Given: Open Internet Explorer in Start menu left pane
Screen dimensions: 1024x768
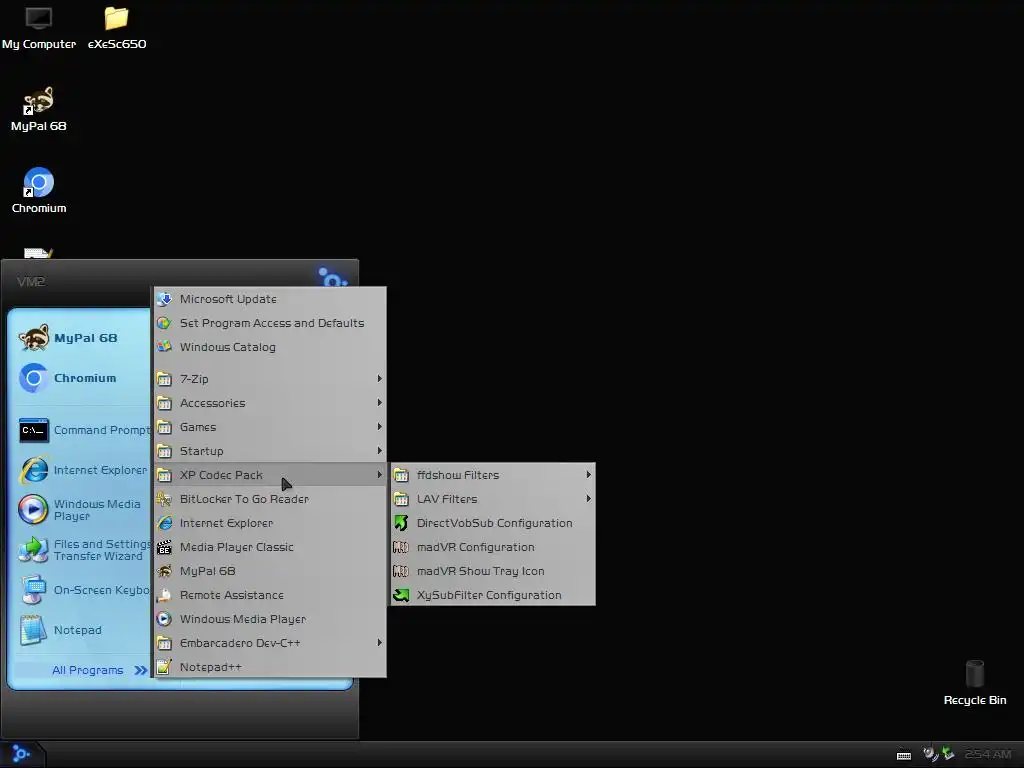Looking at the screenshot, I should point(82,470).
